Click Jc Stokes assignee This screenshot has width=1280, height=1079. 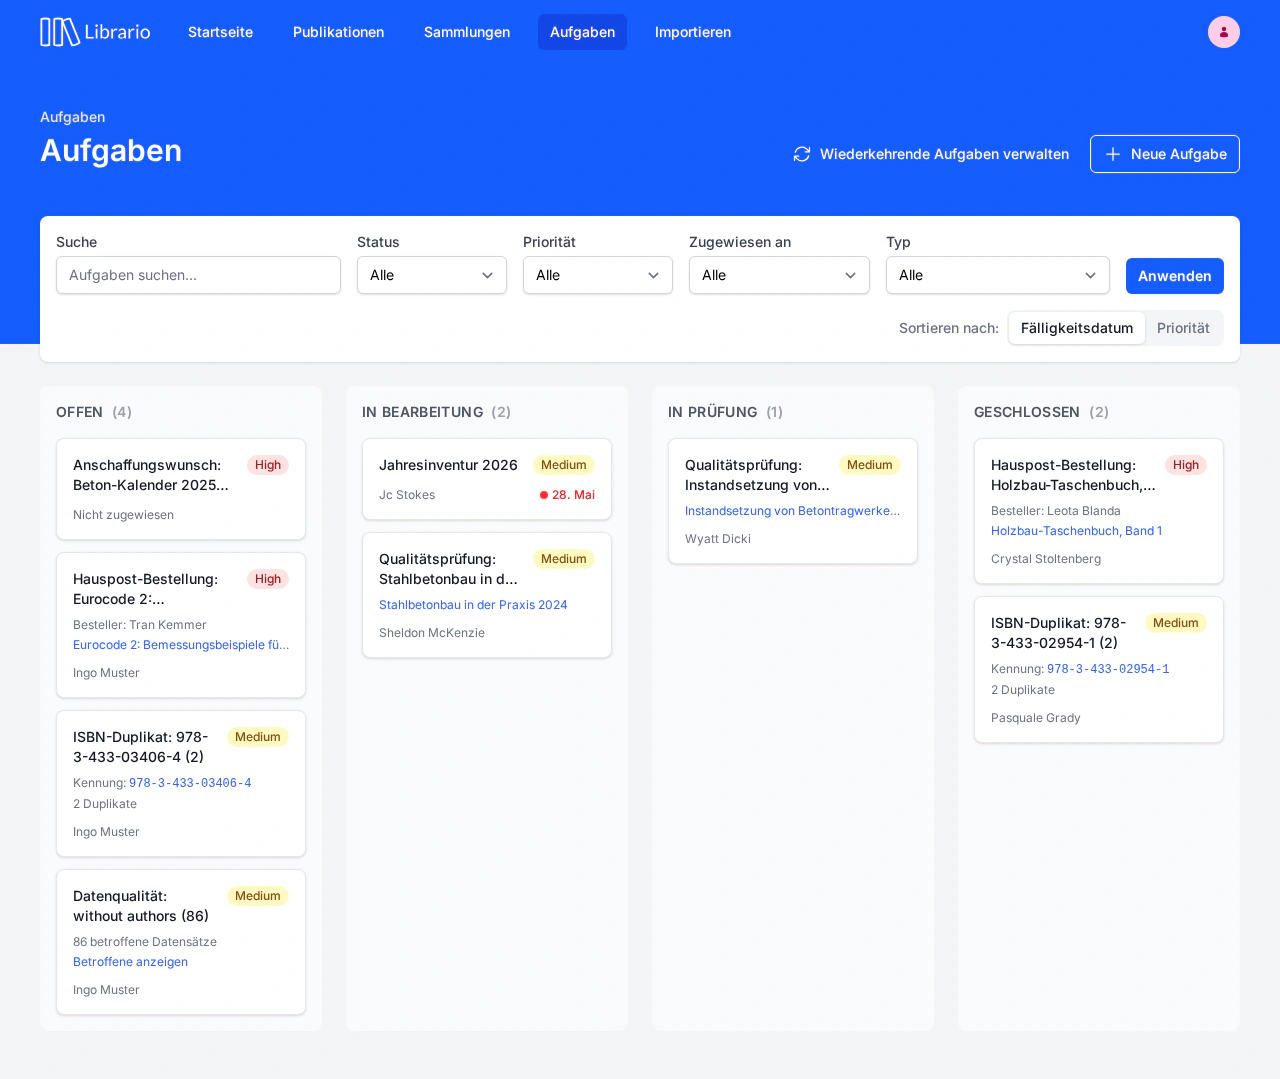pyautogui.click(x=407, y=495)
